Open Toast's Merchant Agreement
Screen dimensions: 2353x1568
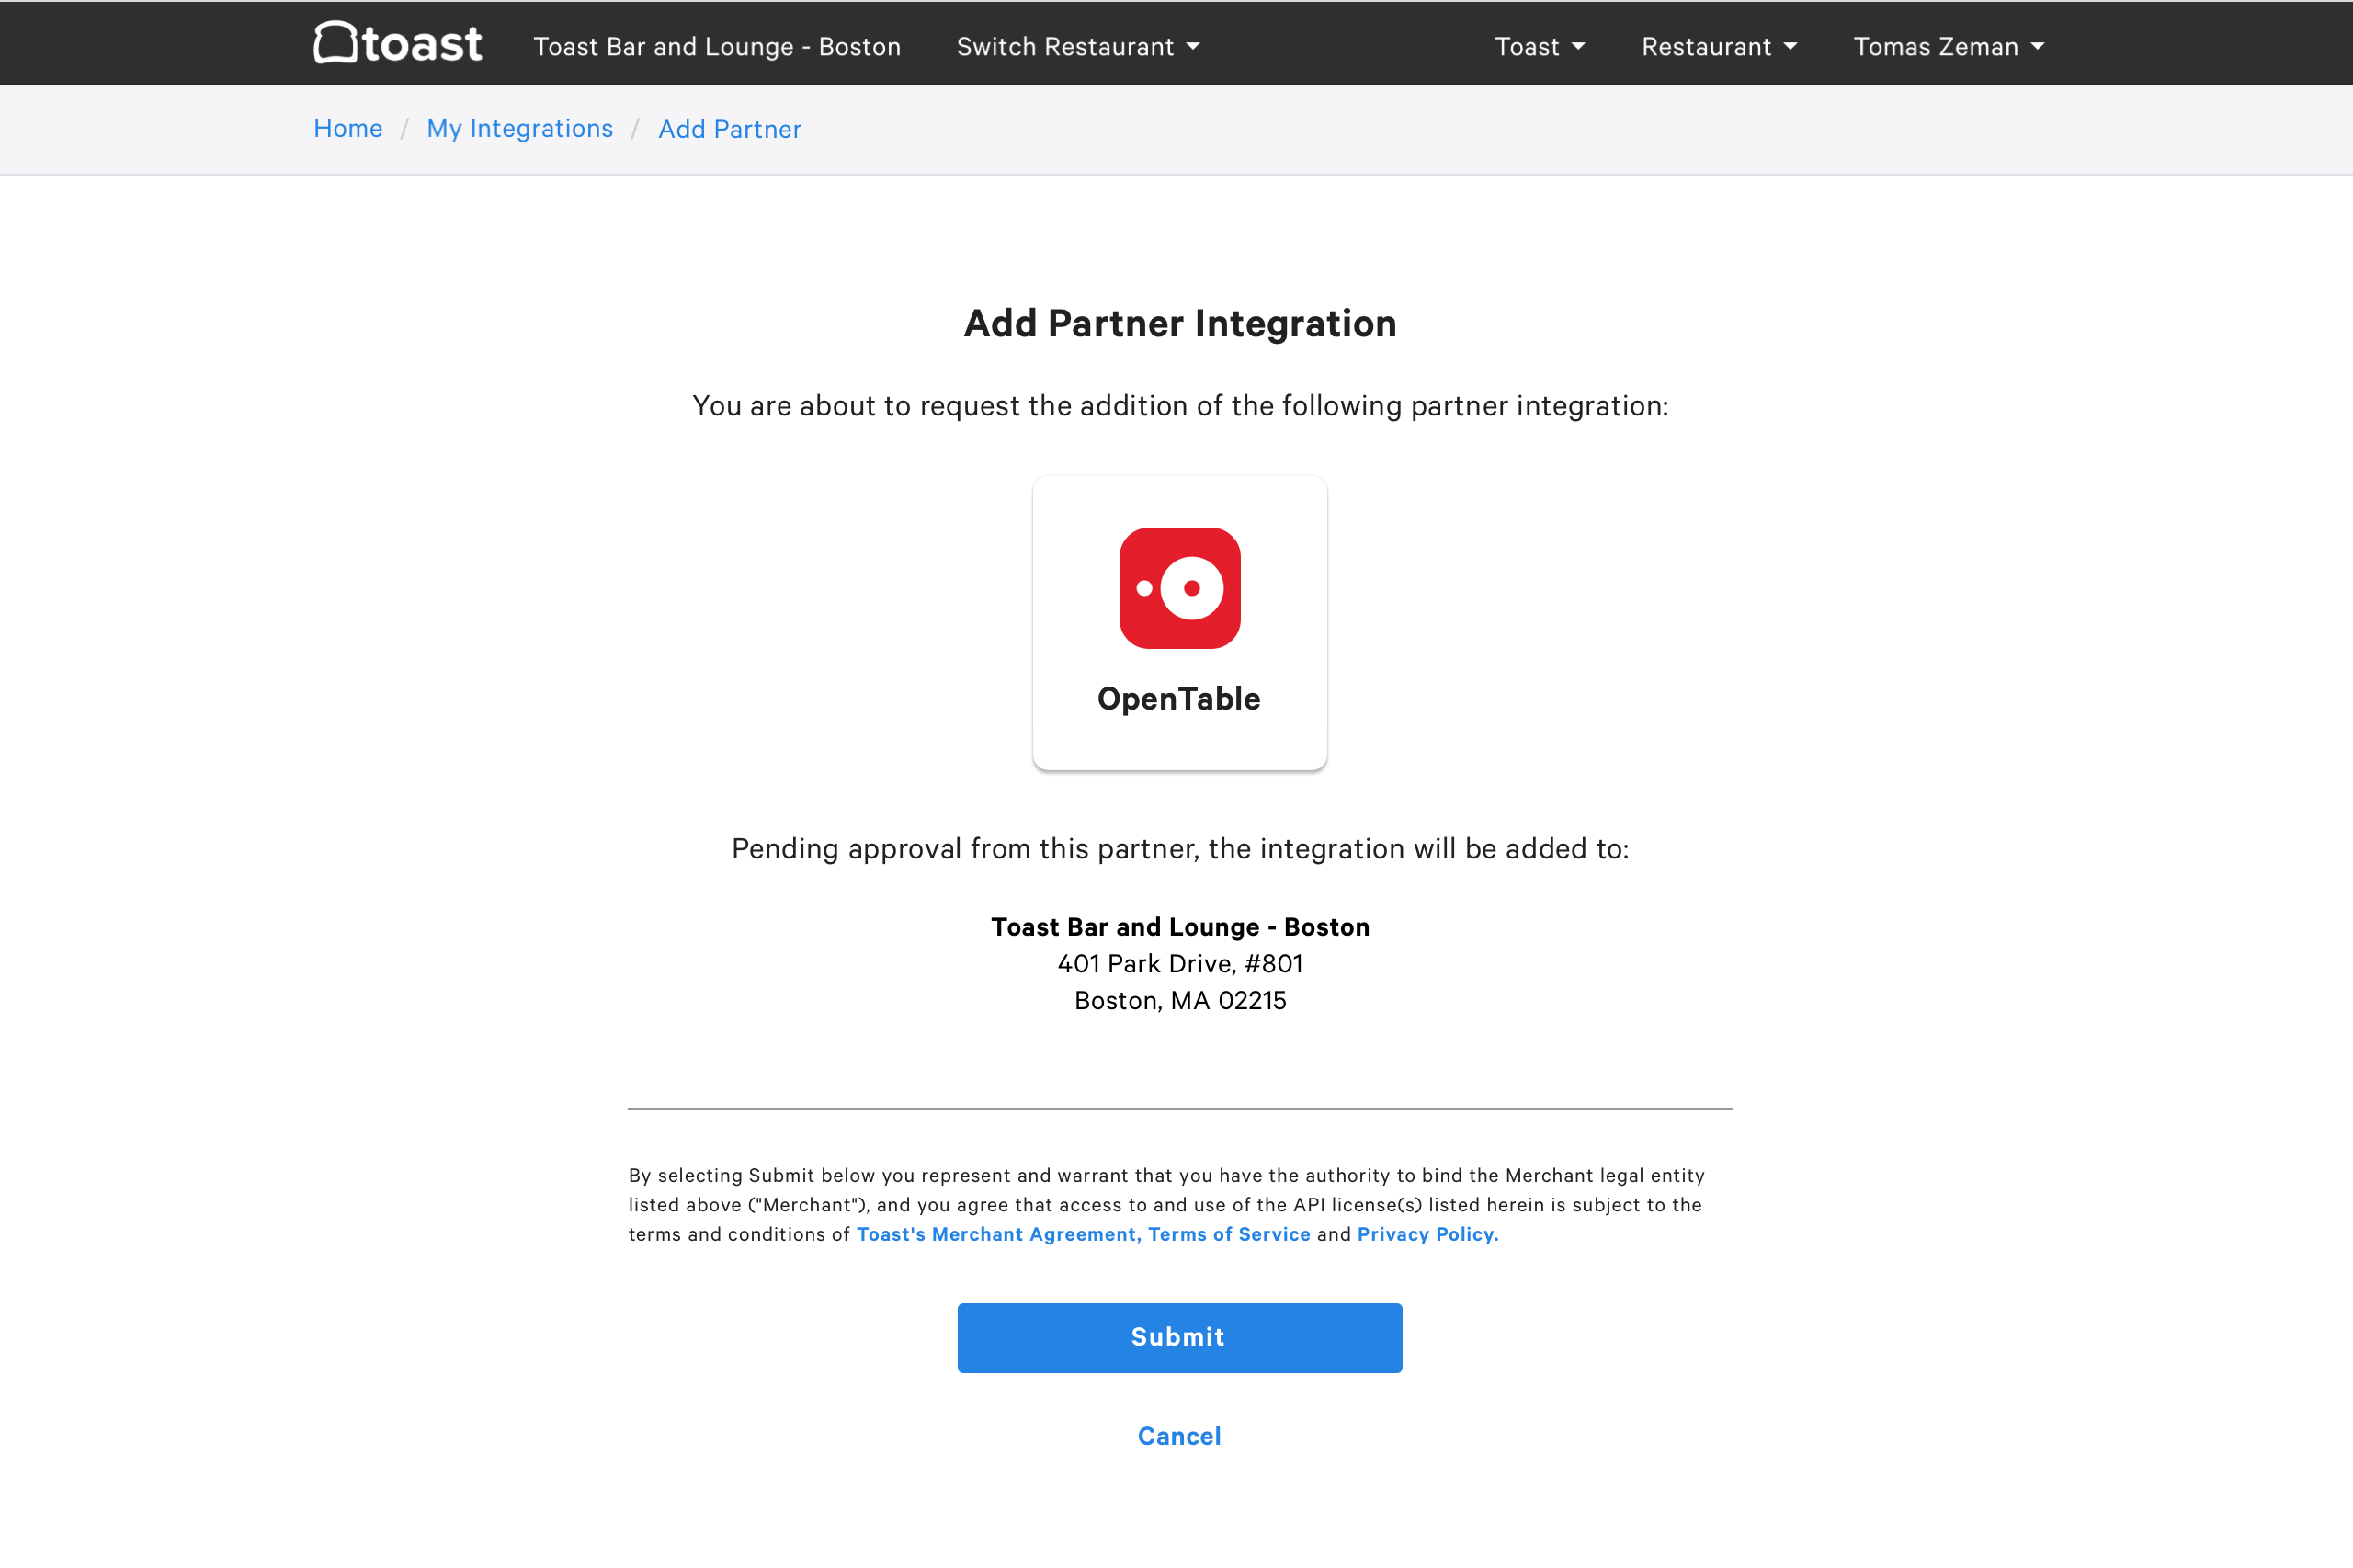(997, 1234)
